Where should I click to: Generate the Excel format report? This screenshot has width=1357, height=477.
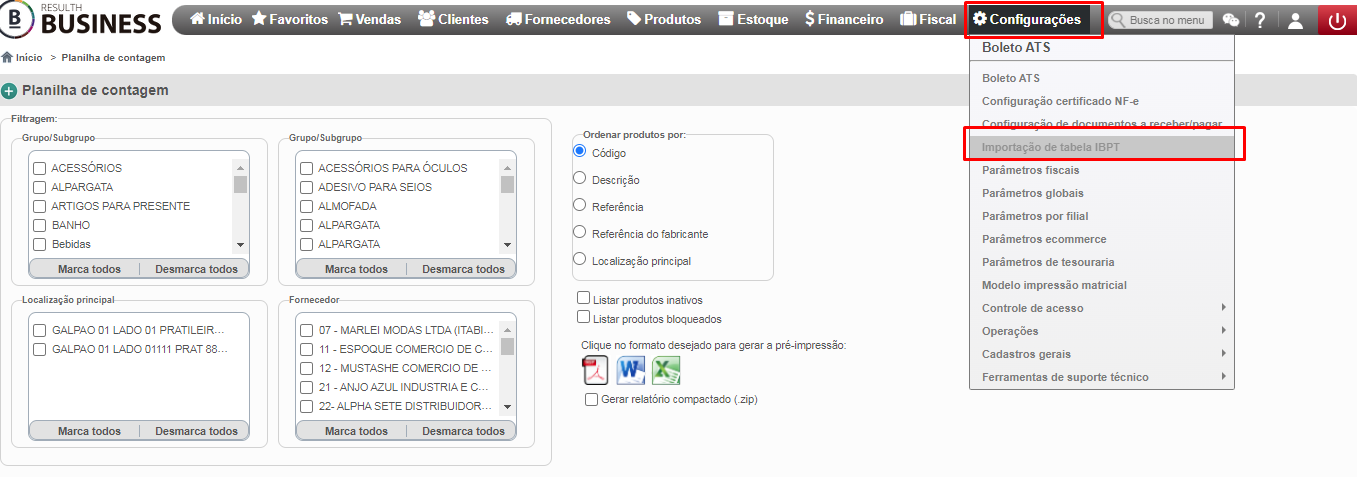click(x=666, y=371)
